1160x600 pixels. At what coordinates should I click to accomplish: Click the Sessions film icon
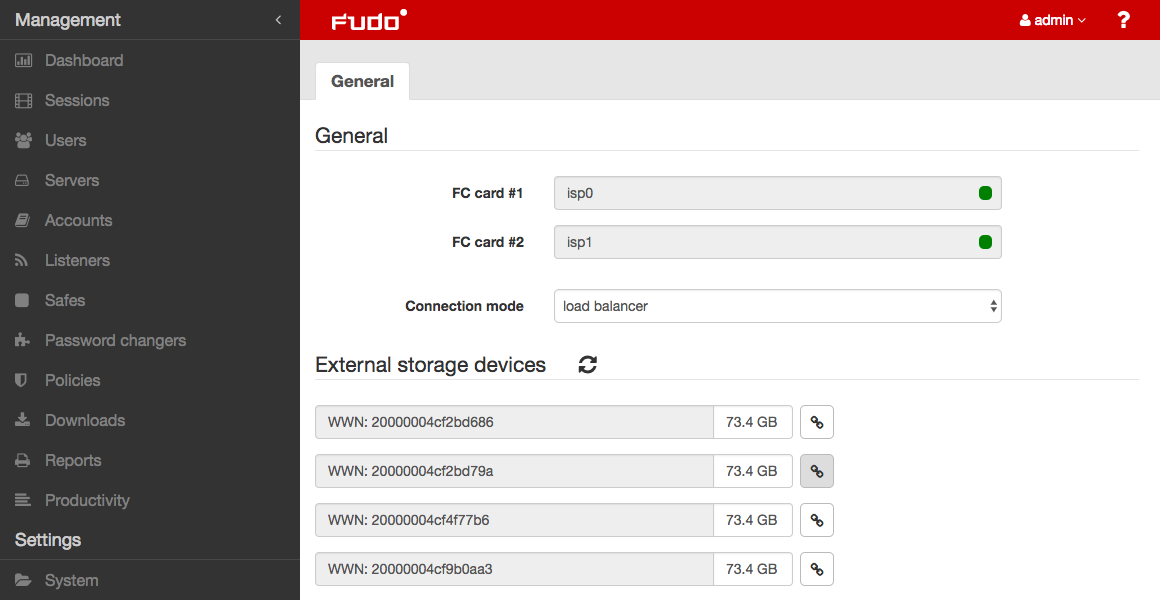pyautogui.click(x=23, y=101)
